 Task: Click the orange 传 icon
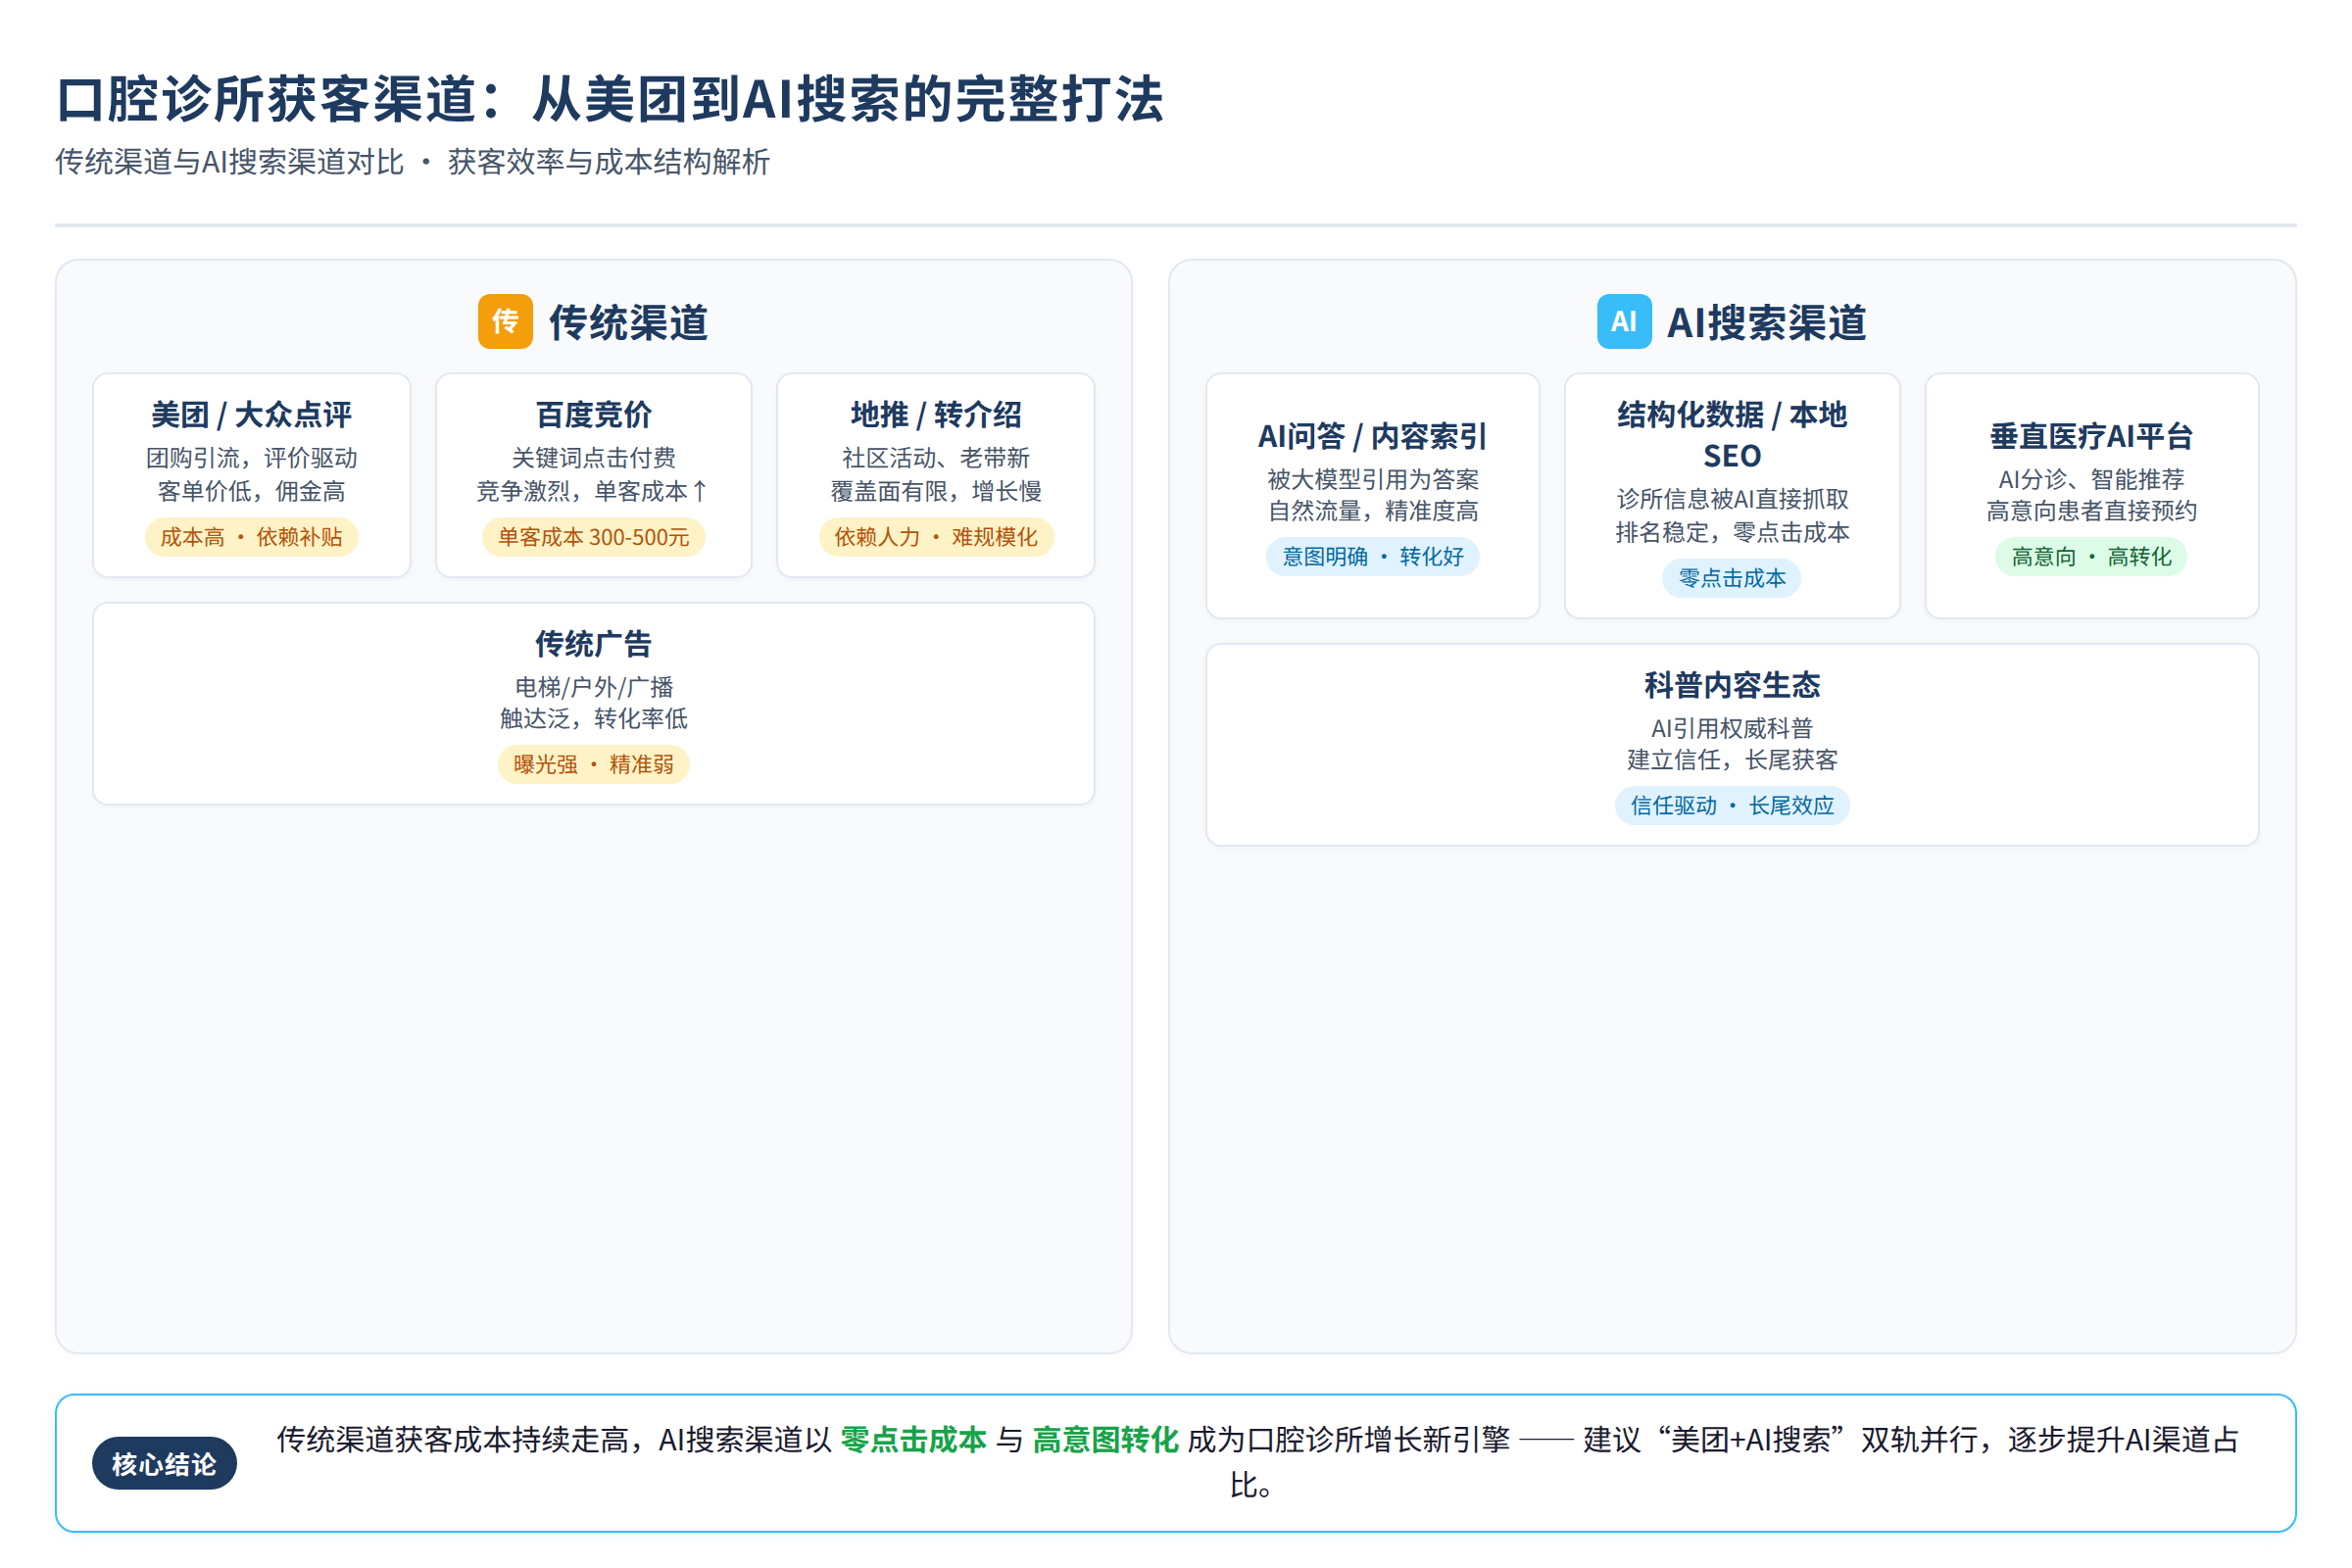point(505,321)
